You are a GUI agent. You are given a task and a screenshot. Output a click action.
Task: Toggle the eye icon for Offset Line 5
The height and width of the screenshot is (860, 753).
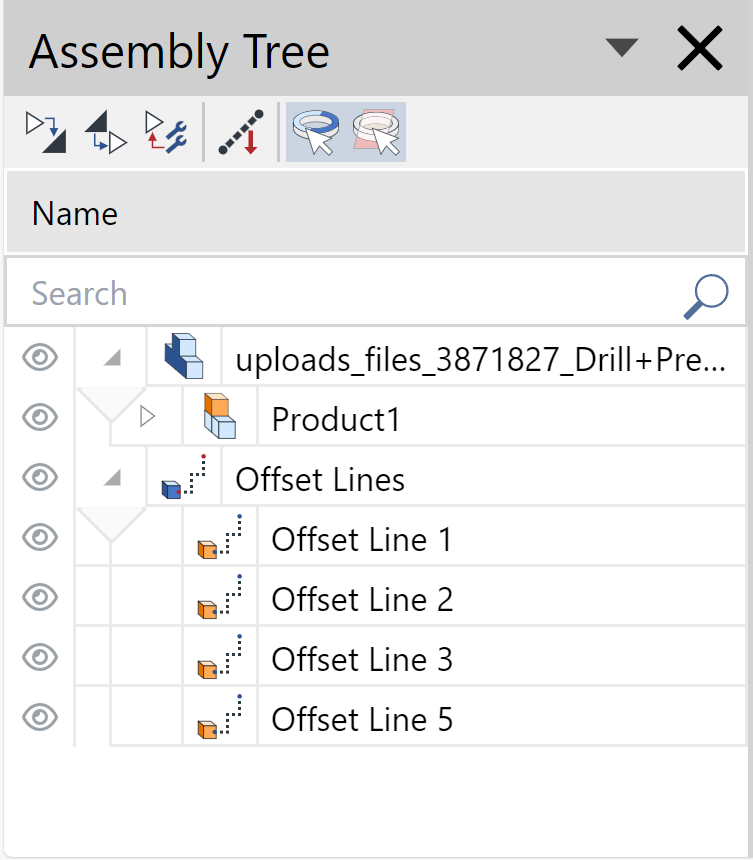(x=40, y=717)
